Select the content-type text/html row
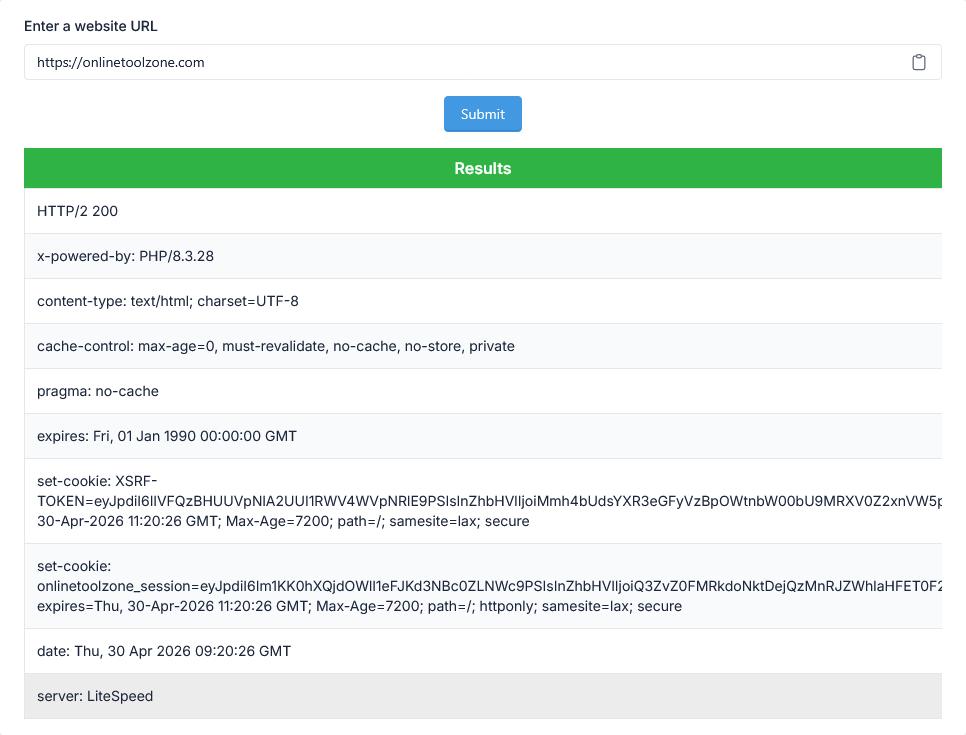 (482, 301)
